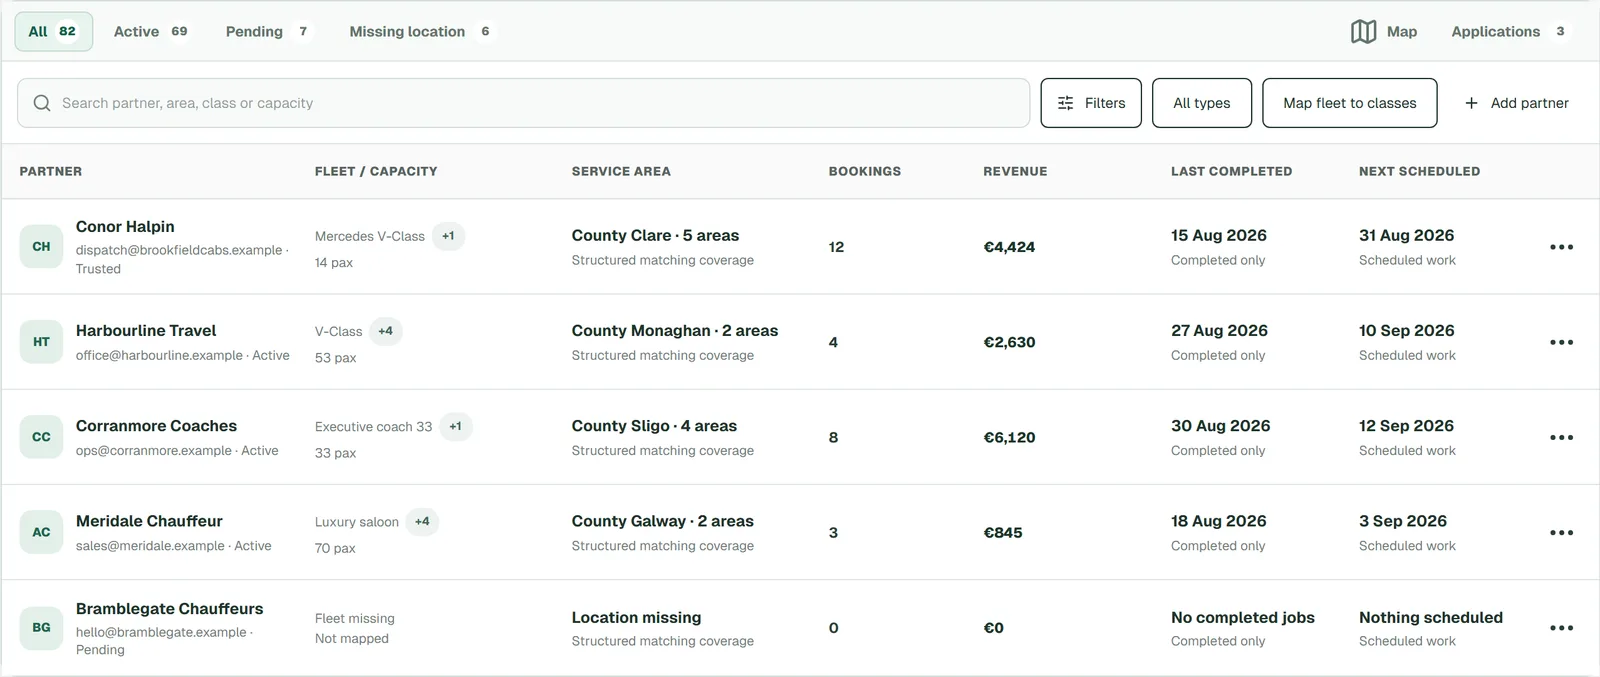Click County Galway · 2 areas
The height and width of the screenshot is (677, 1600).
[663, 521]
